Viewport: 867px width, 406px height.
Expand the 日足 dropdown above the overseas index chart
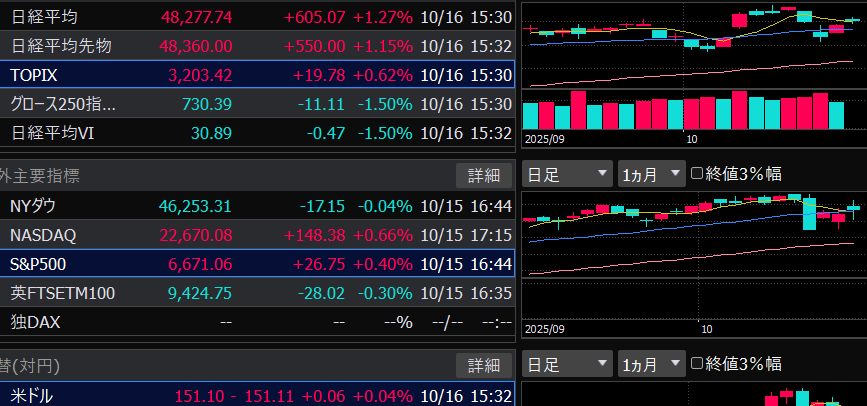click(567, 174)
